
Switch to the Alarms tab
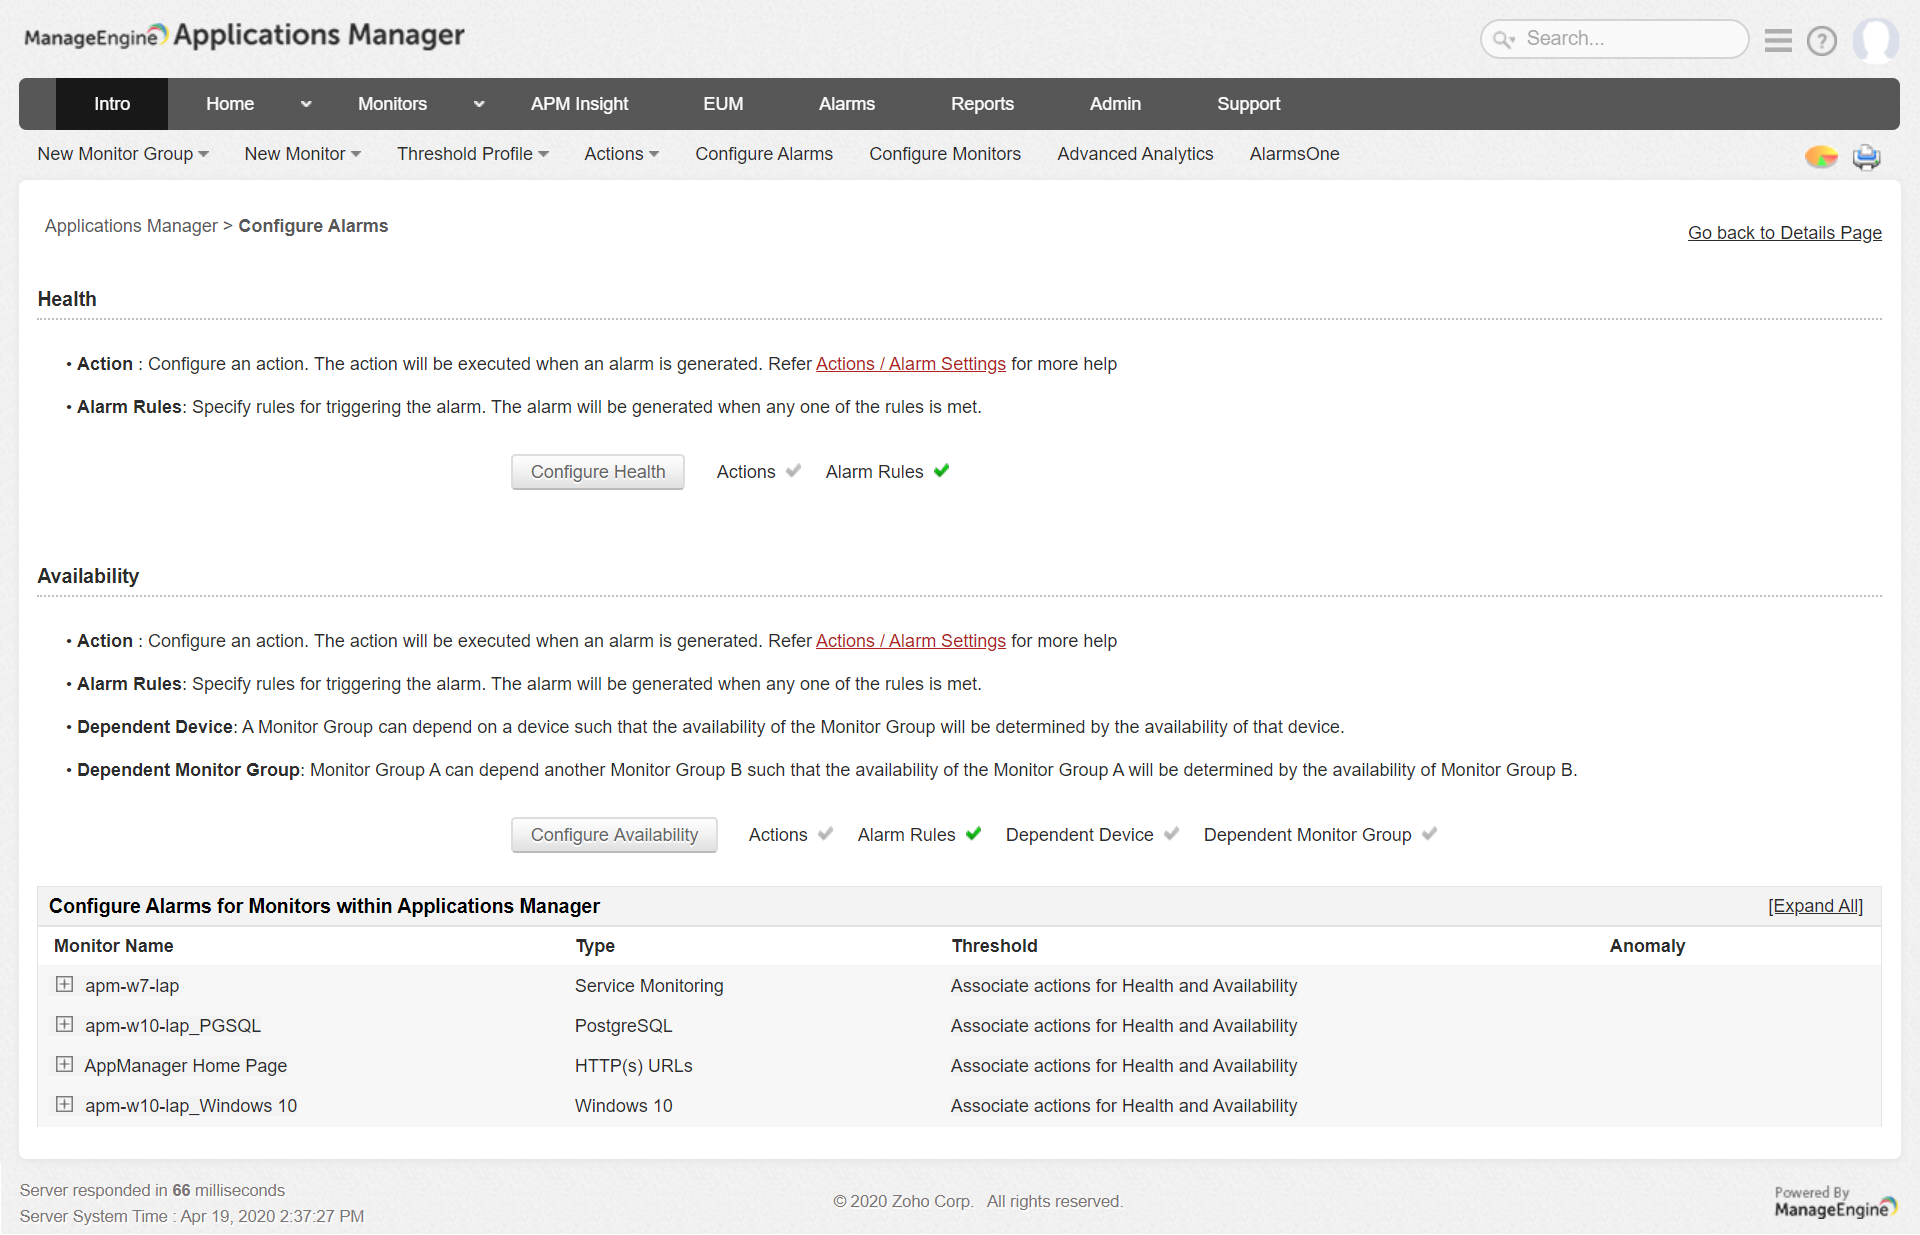846,104
